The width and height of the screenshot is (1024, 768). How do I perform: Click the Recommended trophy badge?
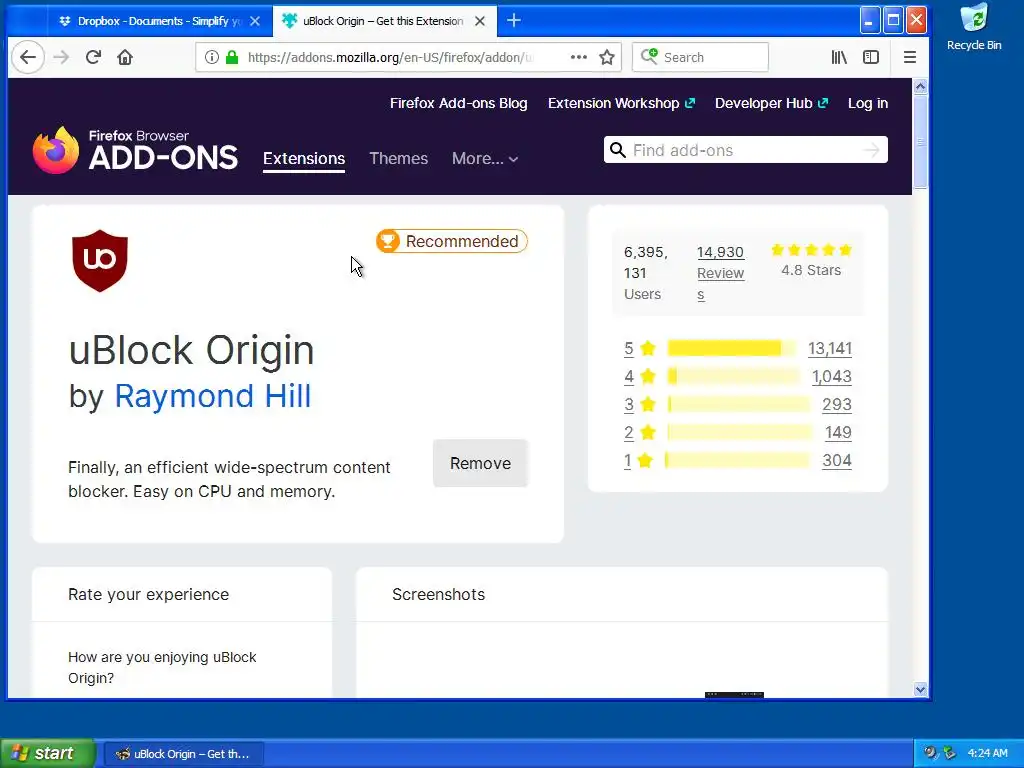452,241
